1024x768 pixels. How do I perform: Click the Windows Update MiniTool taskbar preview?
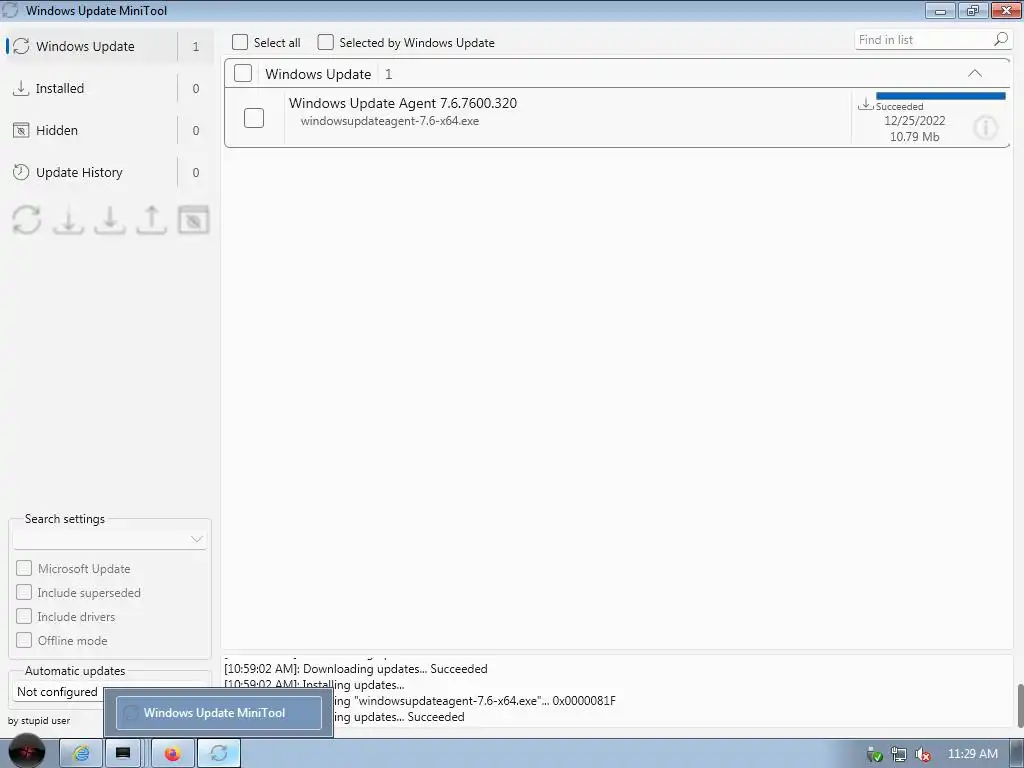(x=219, y=712)
